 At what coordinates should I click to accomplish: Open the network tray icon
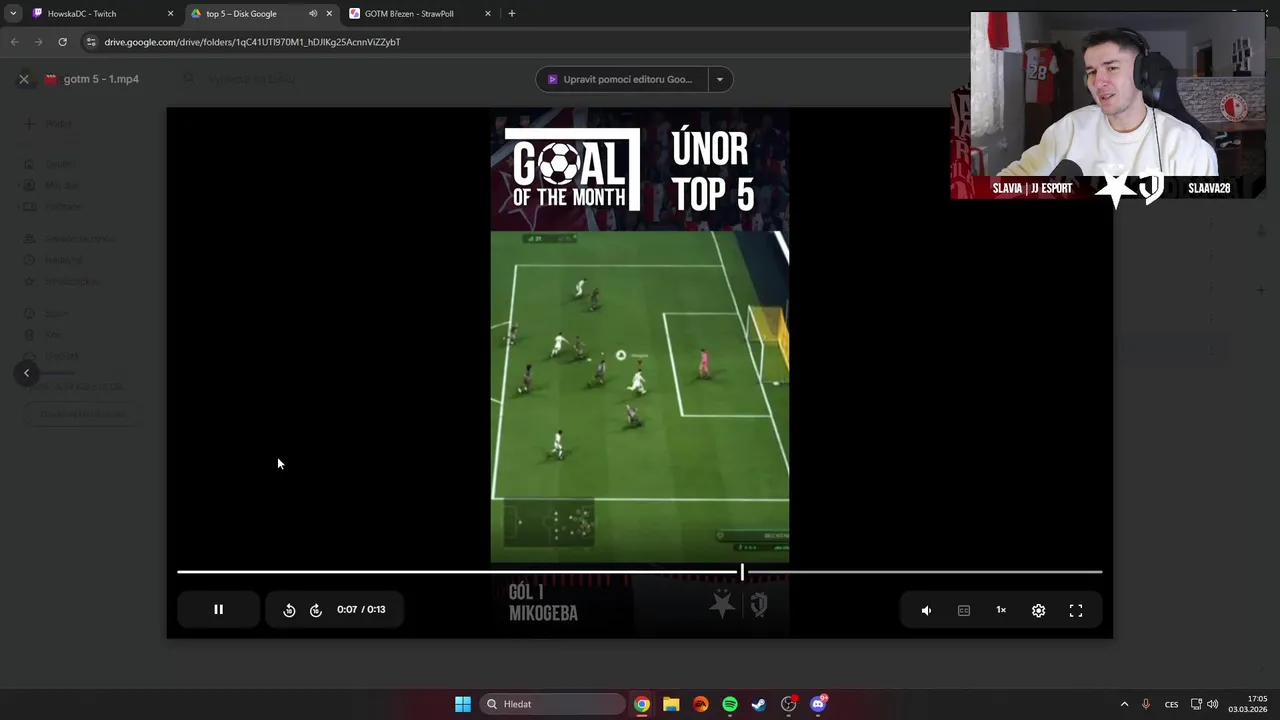click(x=1196, y=704)
